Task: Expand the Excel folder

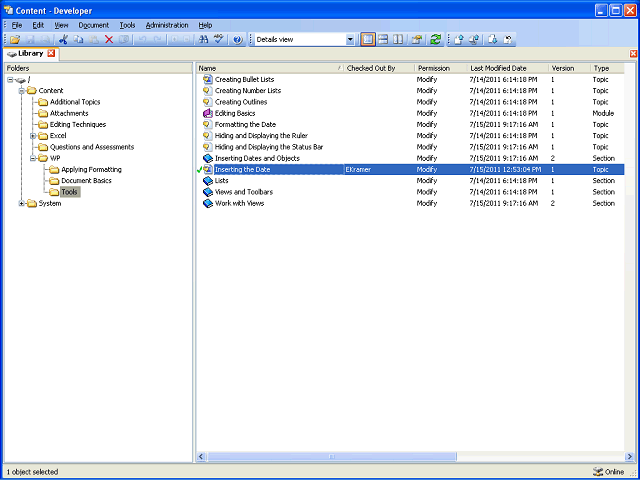Action: [x=33, y=136]
